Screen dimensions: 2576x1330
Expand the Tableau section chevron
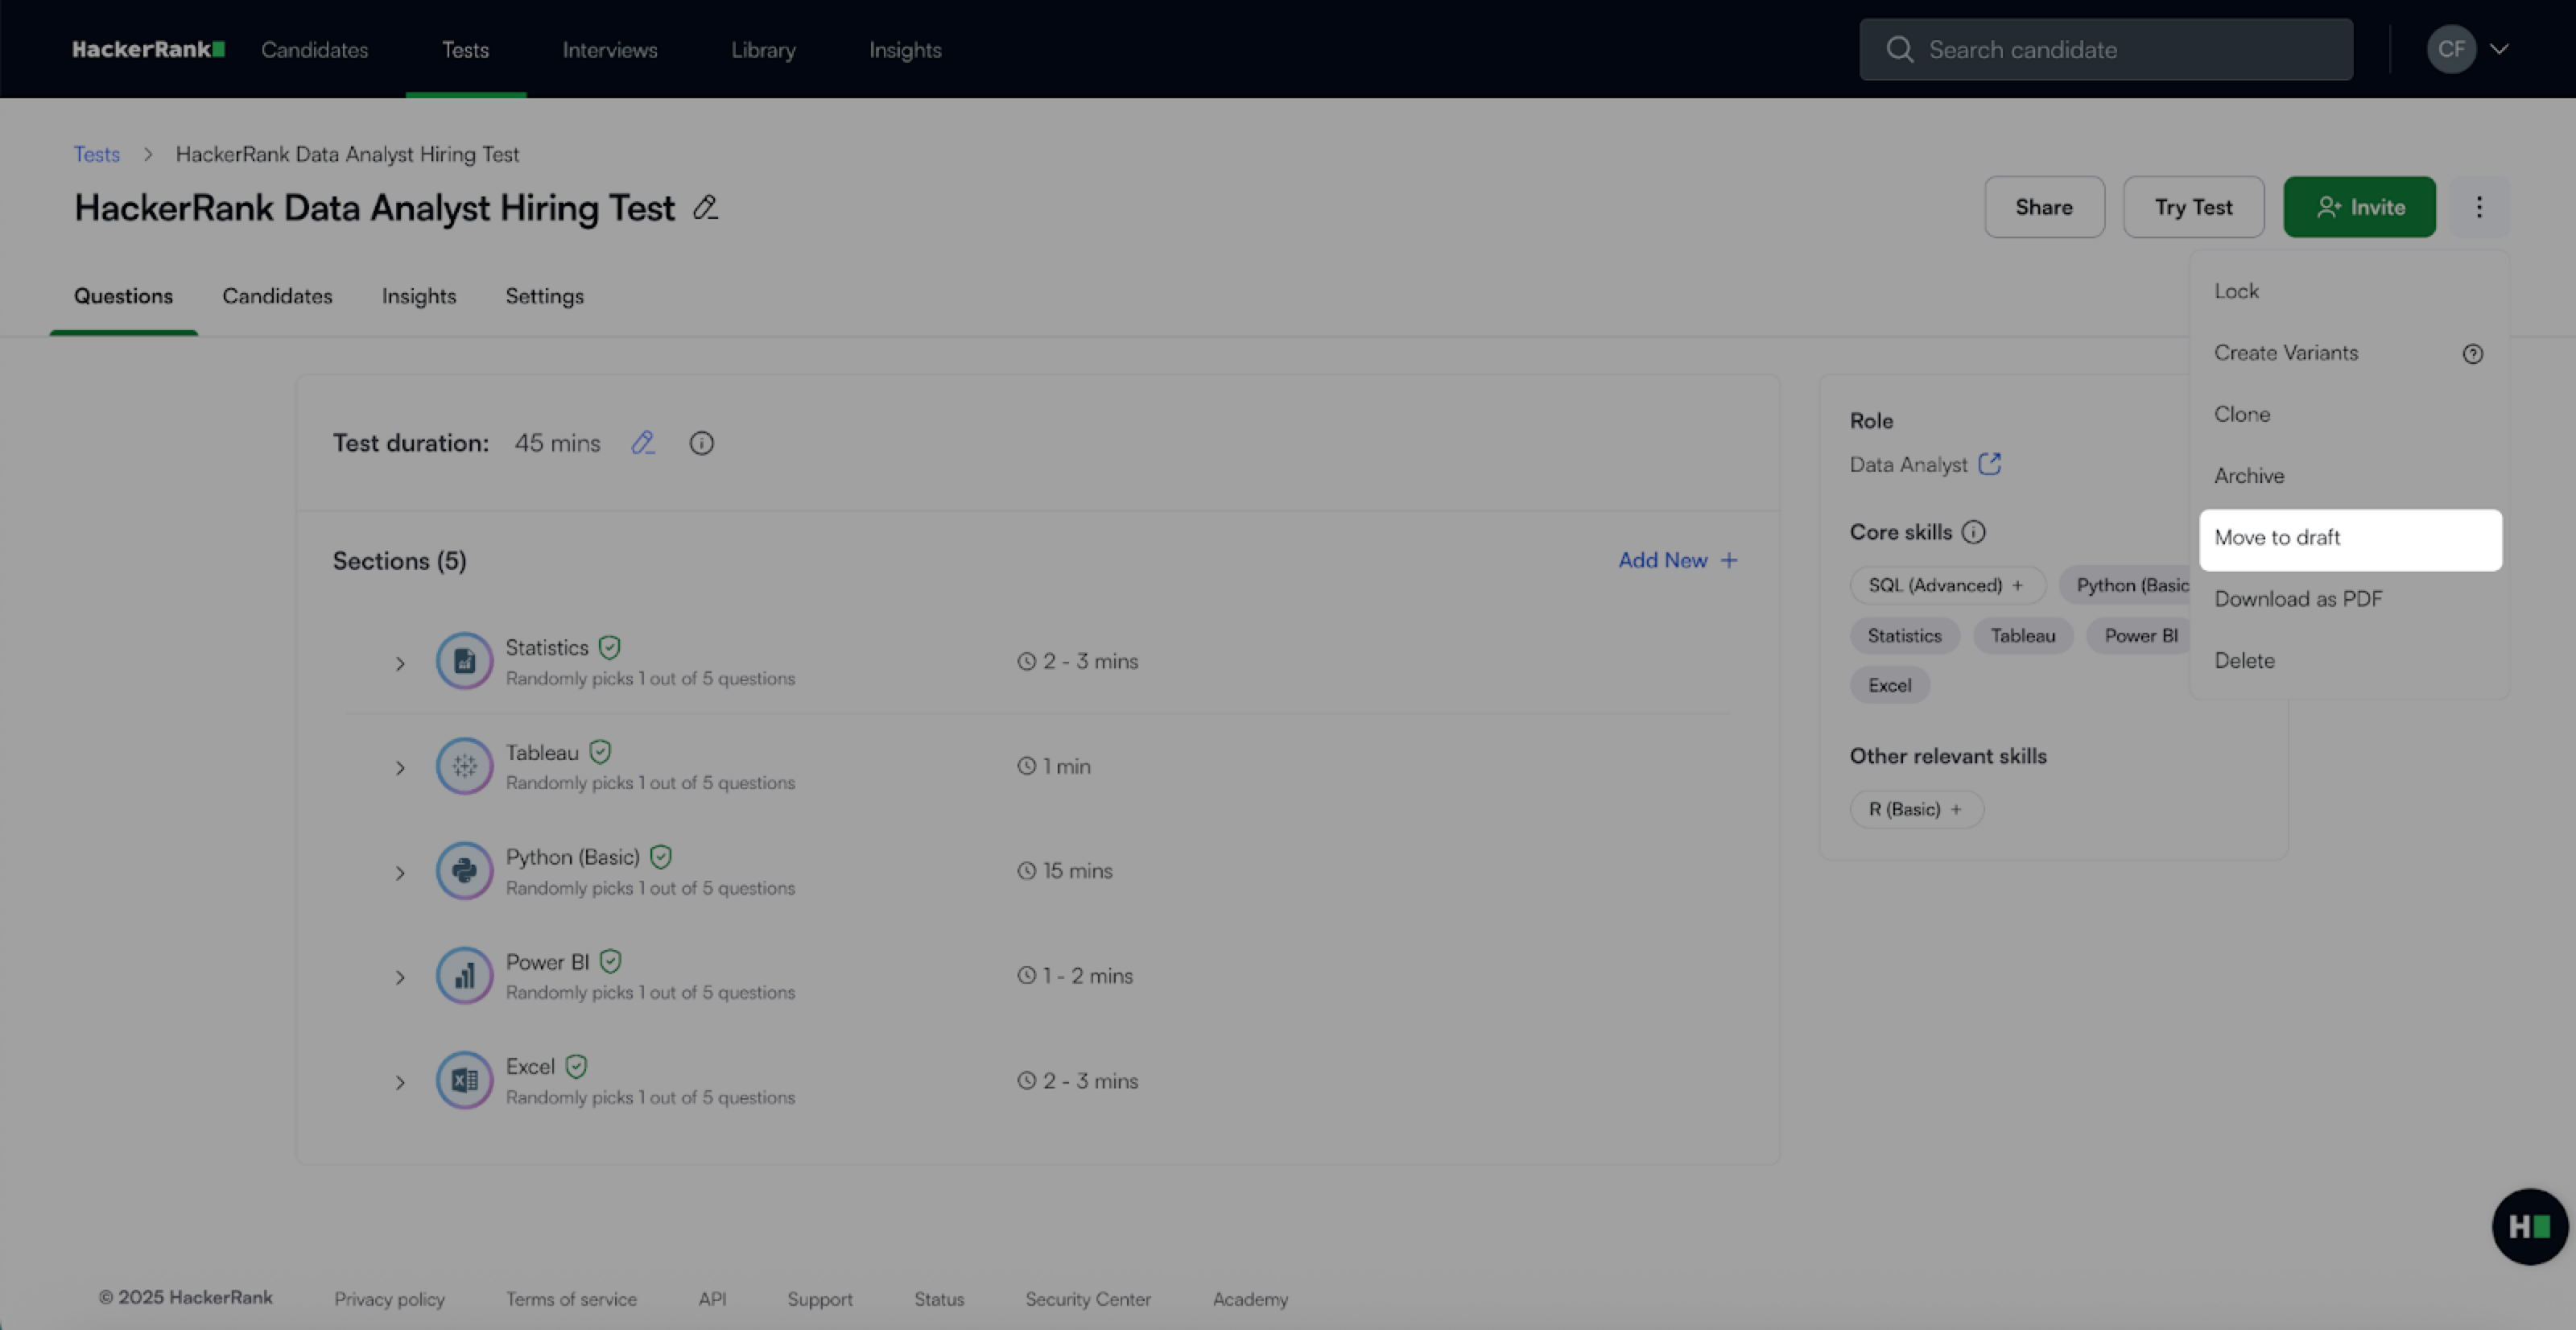coord(400,768)
